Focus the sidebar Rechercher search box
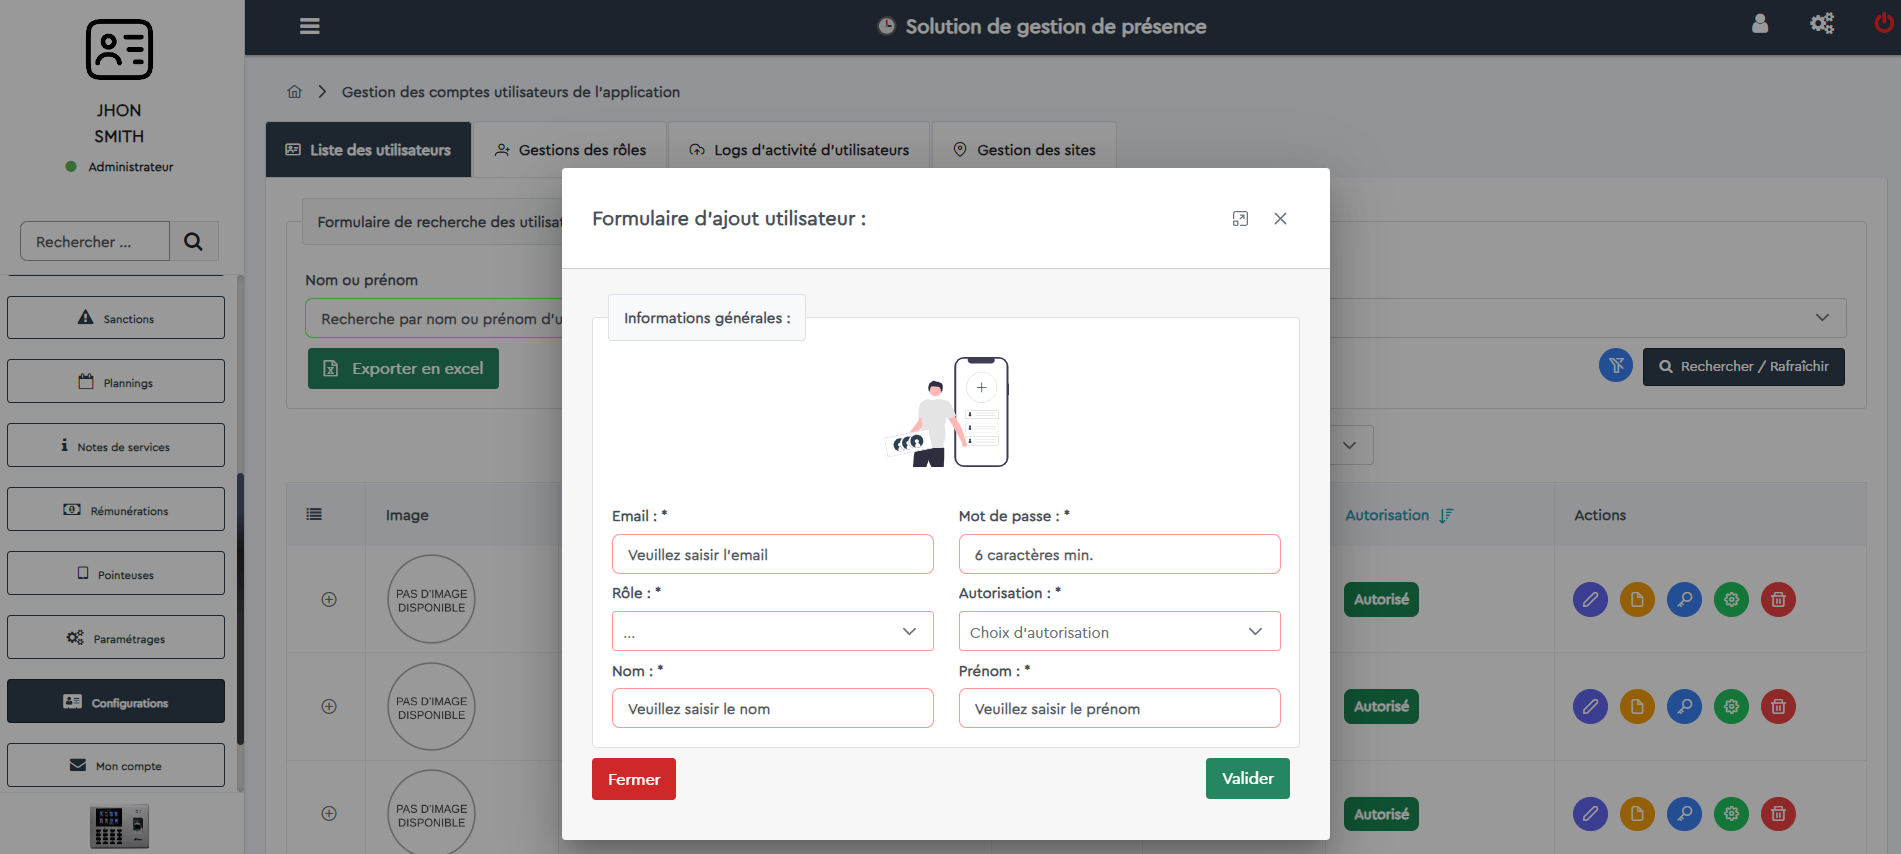Screen dimensions: 1901x854 pos(95,241)
